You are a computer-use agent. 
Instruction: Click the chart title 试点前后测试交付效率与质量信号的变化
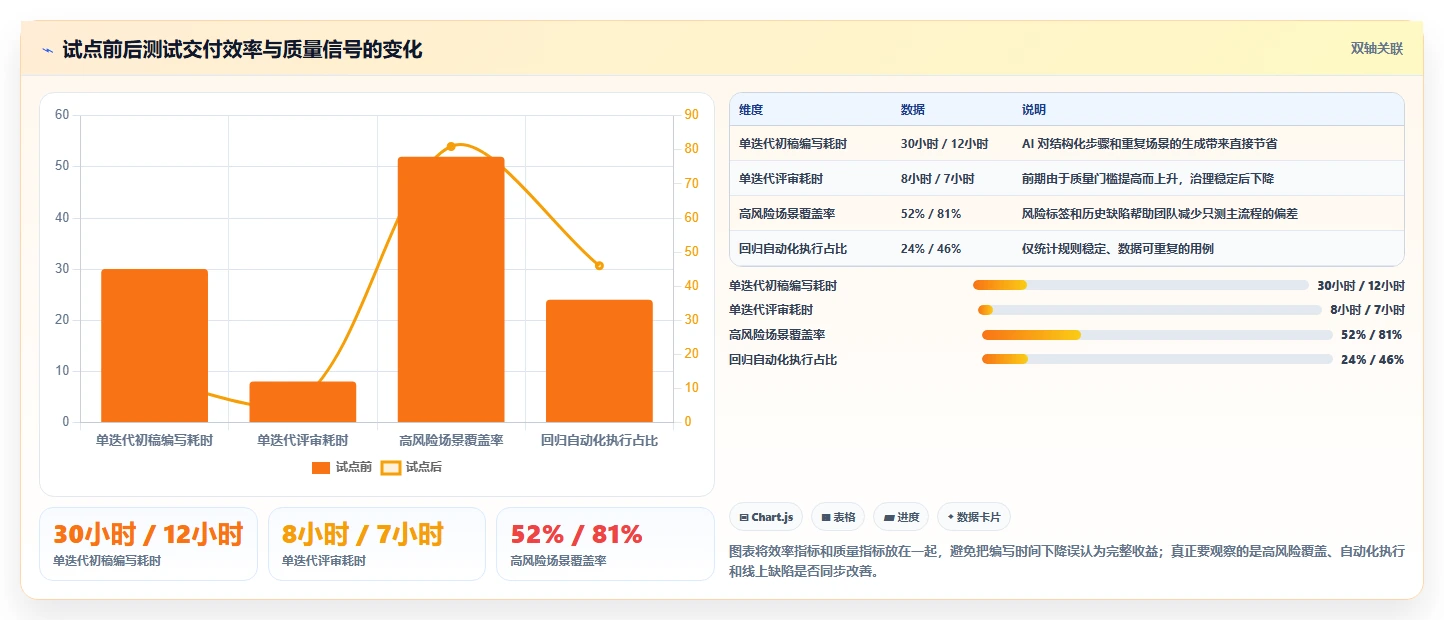click(242, 49)
